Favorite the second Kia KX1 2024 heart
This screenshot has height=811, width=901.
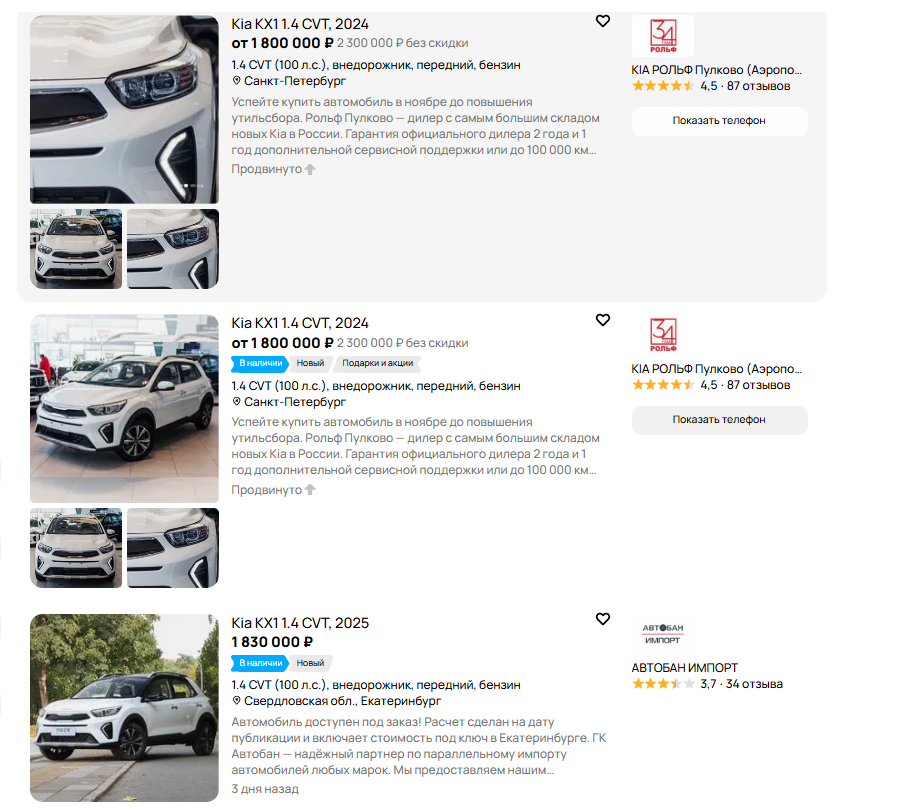point(602,320)
